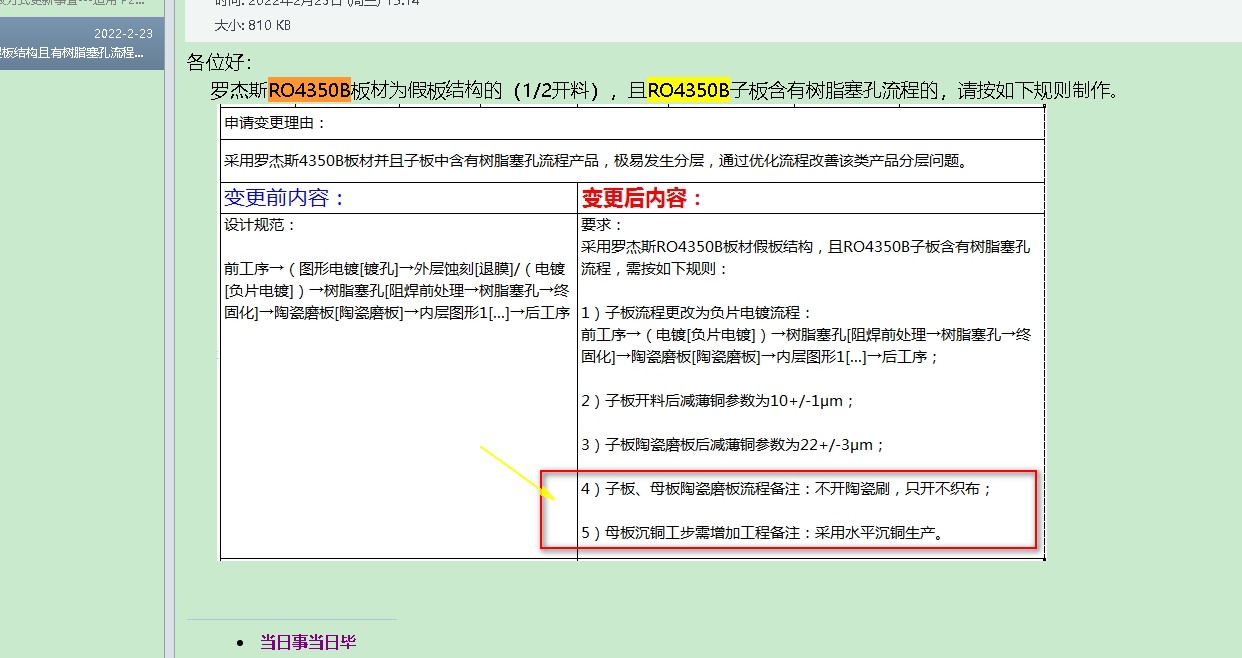Click the blue heading '变更前内容:'
1242x658 pixels.
click(x=285, y=198)
